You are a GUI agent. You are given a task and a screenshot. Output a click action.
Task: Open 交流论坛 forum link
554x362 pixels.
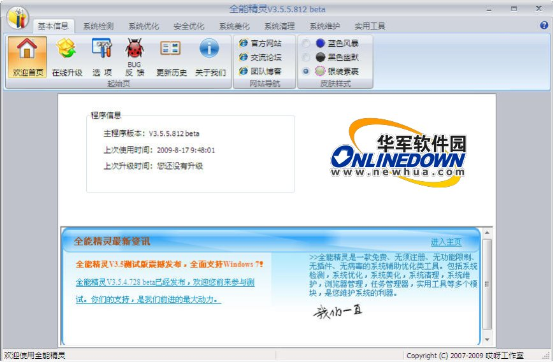coord(260,57)
